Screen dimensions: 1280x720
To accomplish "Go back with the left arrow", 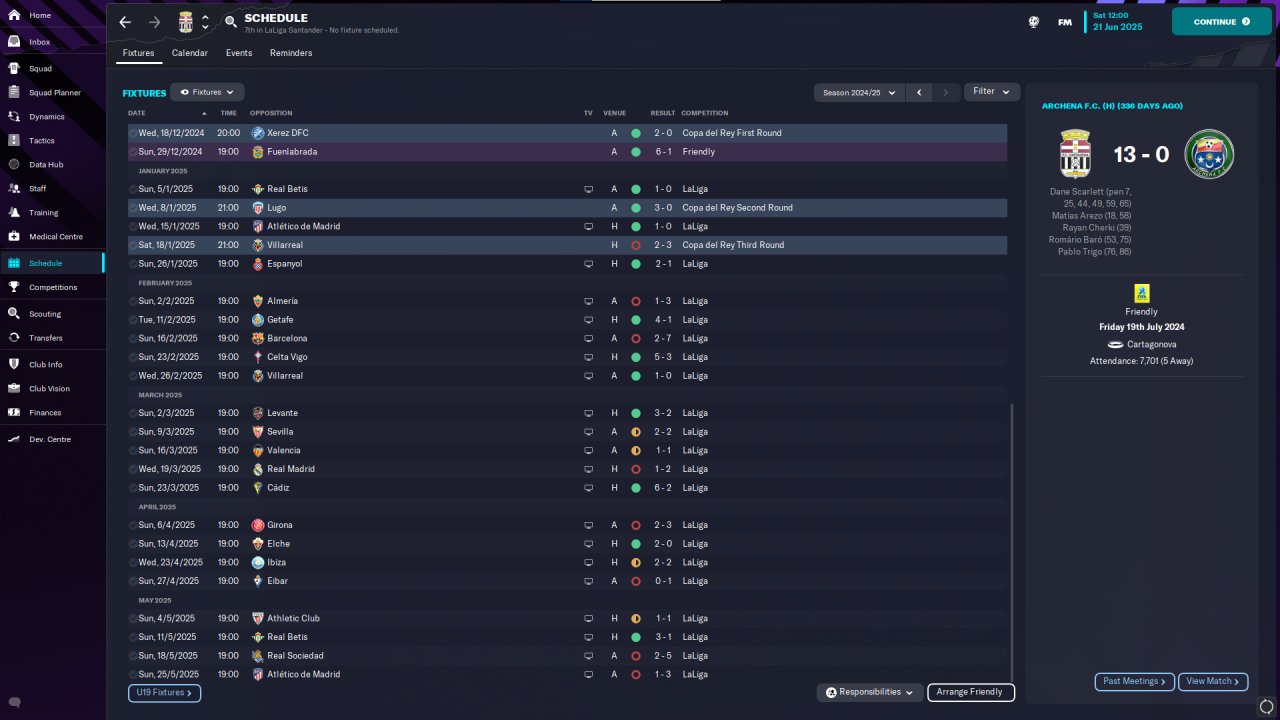I will (125, 22).
